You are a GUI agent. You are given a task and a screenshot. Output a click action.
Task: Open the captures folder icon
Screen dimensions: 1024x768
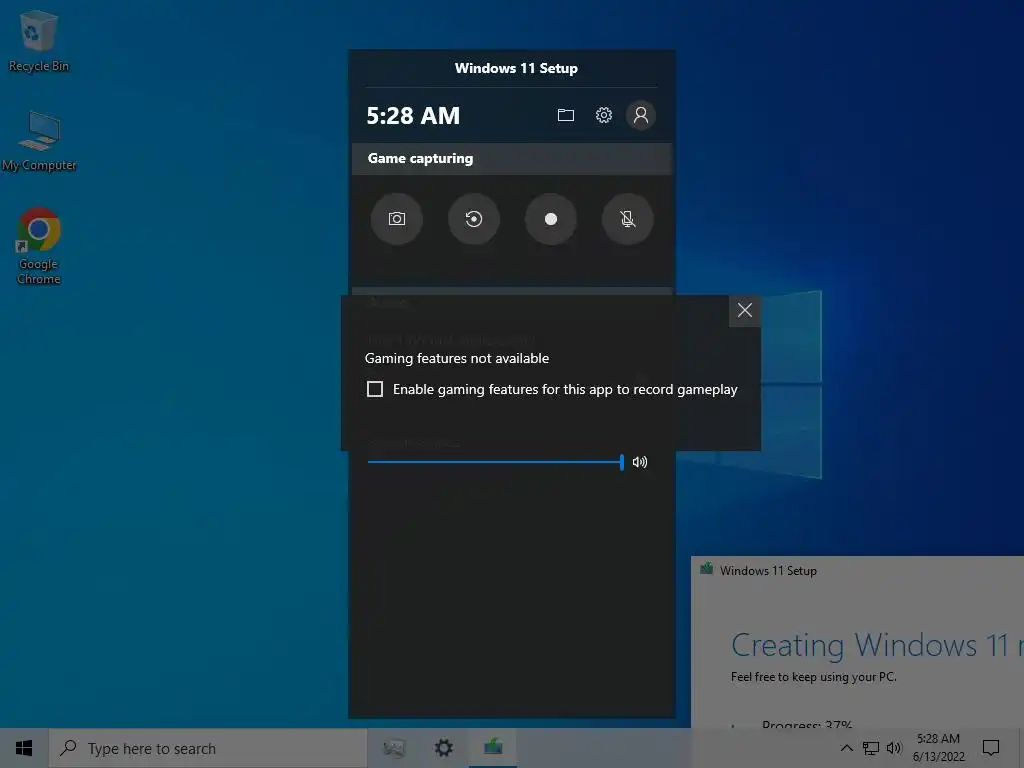click(566, 116)
